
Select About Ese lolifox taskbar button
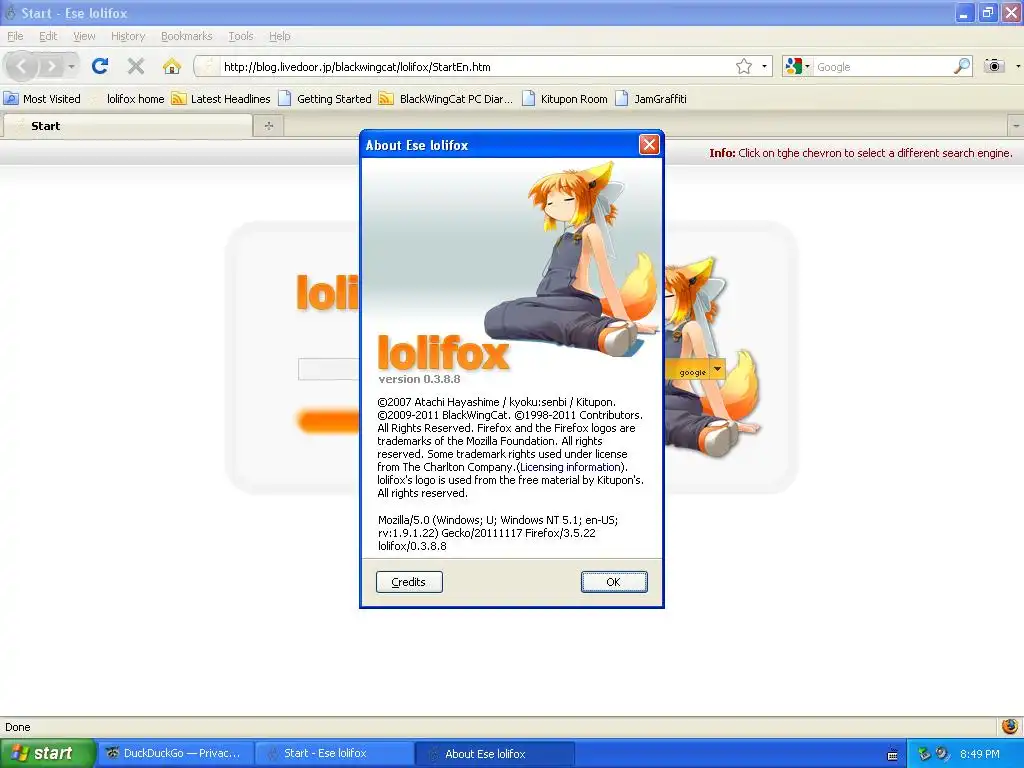click(494, 754)
